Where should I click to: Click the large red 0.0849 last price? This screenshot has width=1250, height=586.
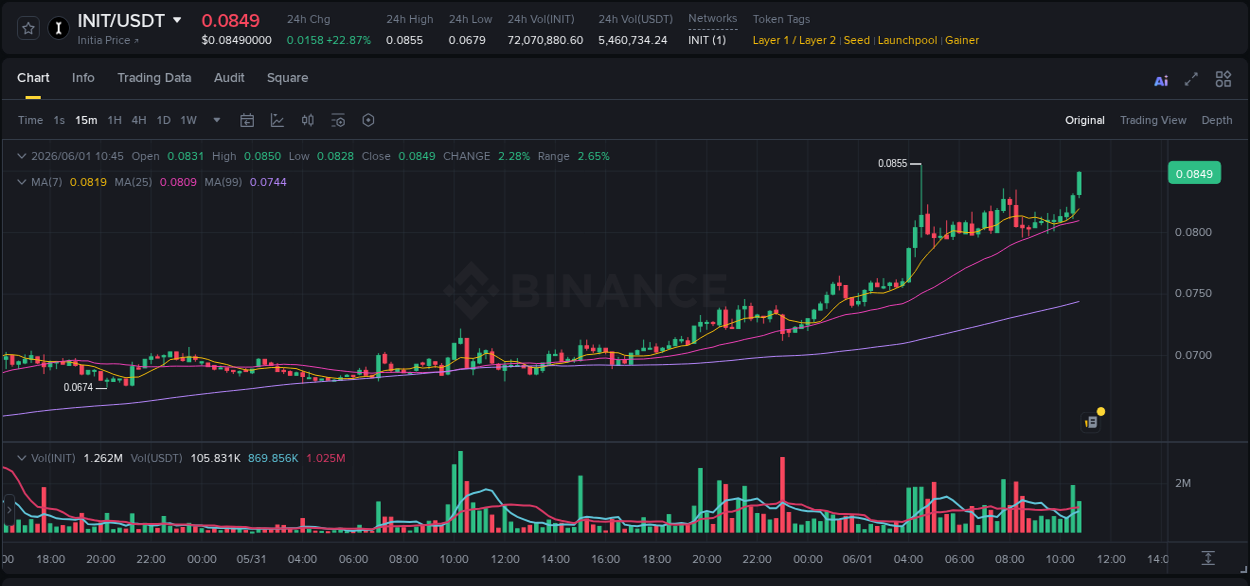(x=231, y=21)
